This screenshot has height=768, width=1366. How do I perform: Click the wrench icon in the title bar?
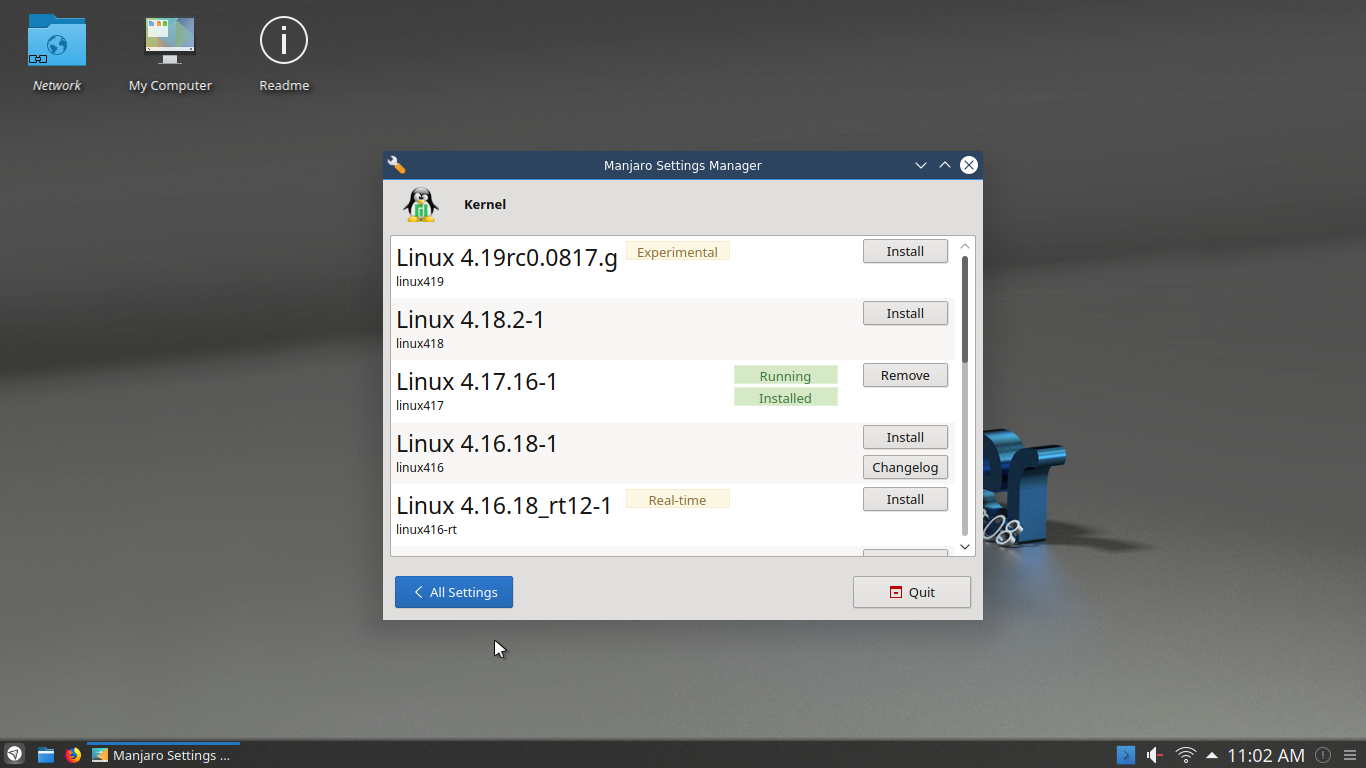point(396,165)
